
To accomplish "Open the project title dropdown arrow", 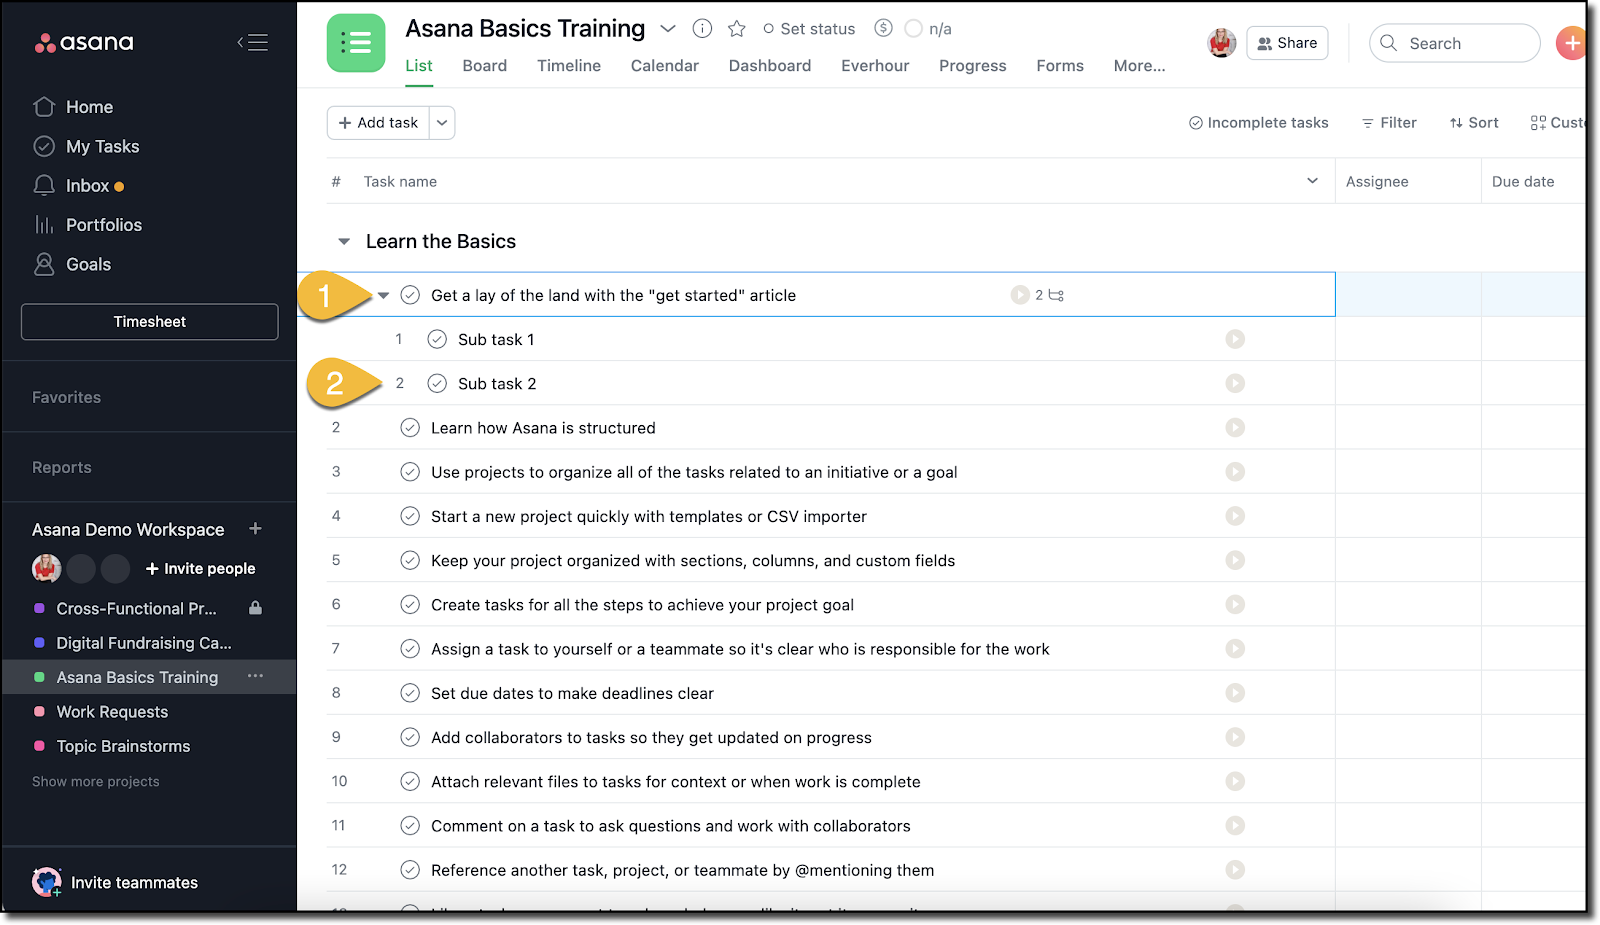I will pos(668,29).
